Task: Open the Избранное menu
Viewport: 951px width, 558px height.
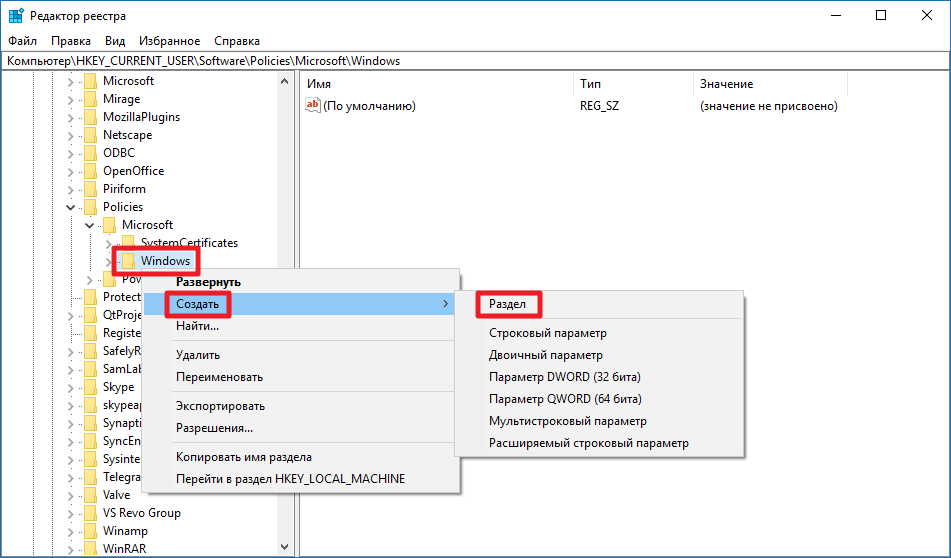Action: (169, 41)
